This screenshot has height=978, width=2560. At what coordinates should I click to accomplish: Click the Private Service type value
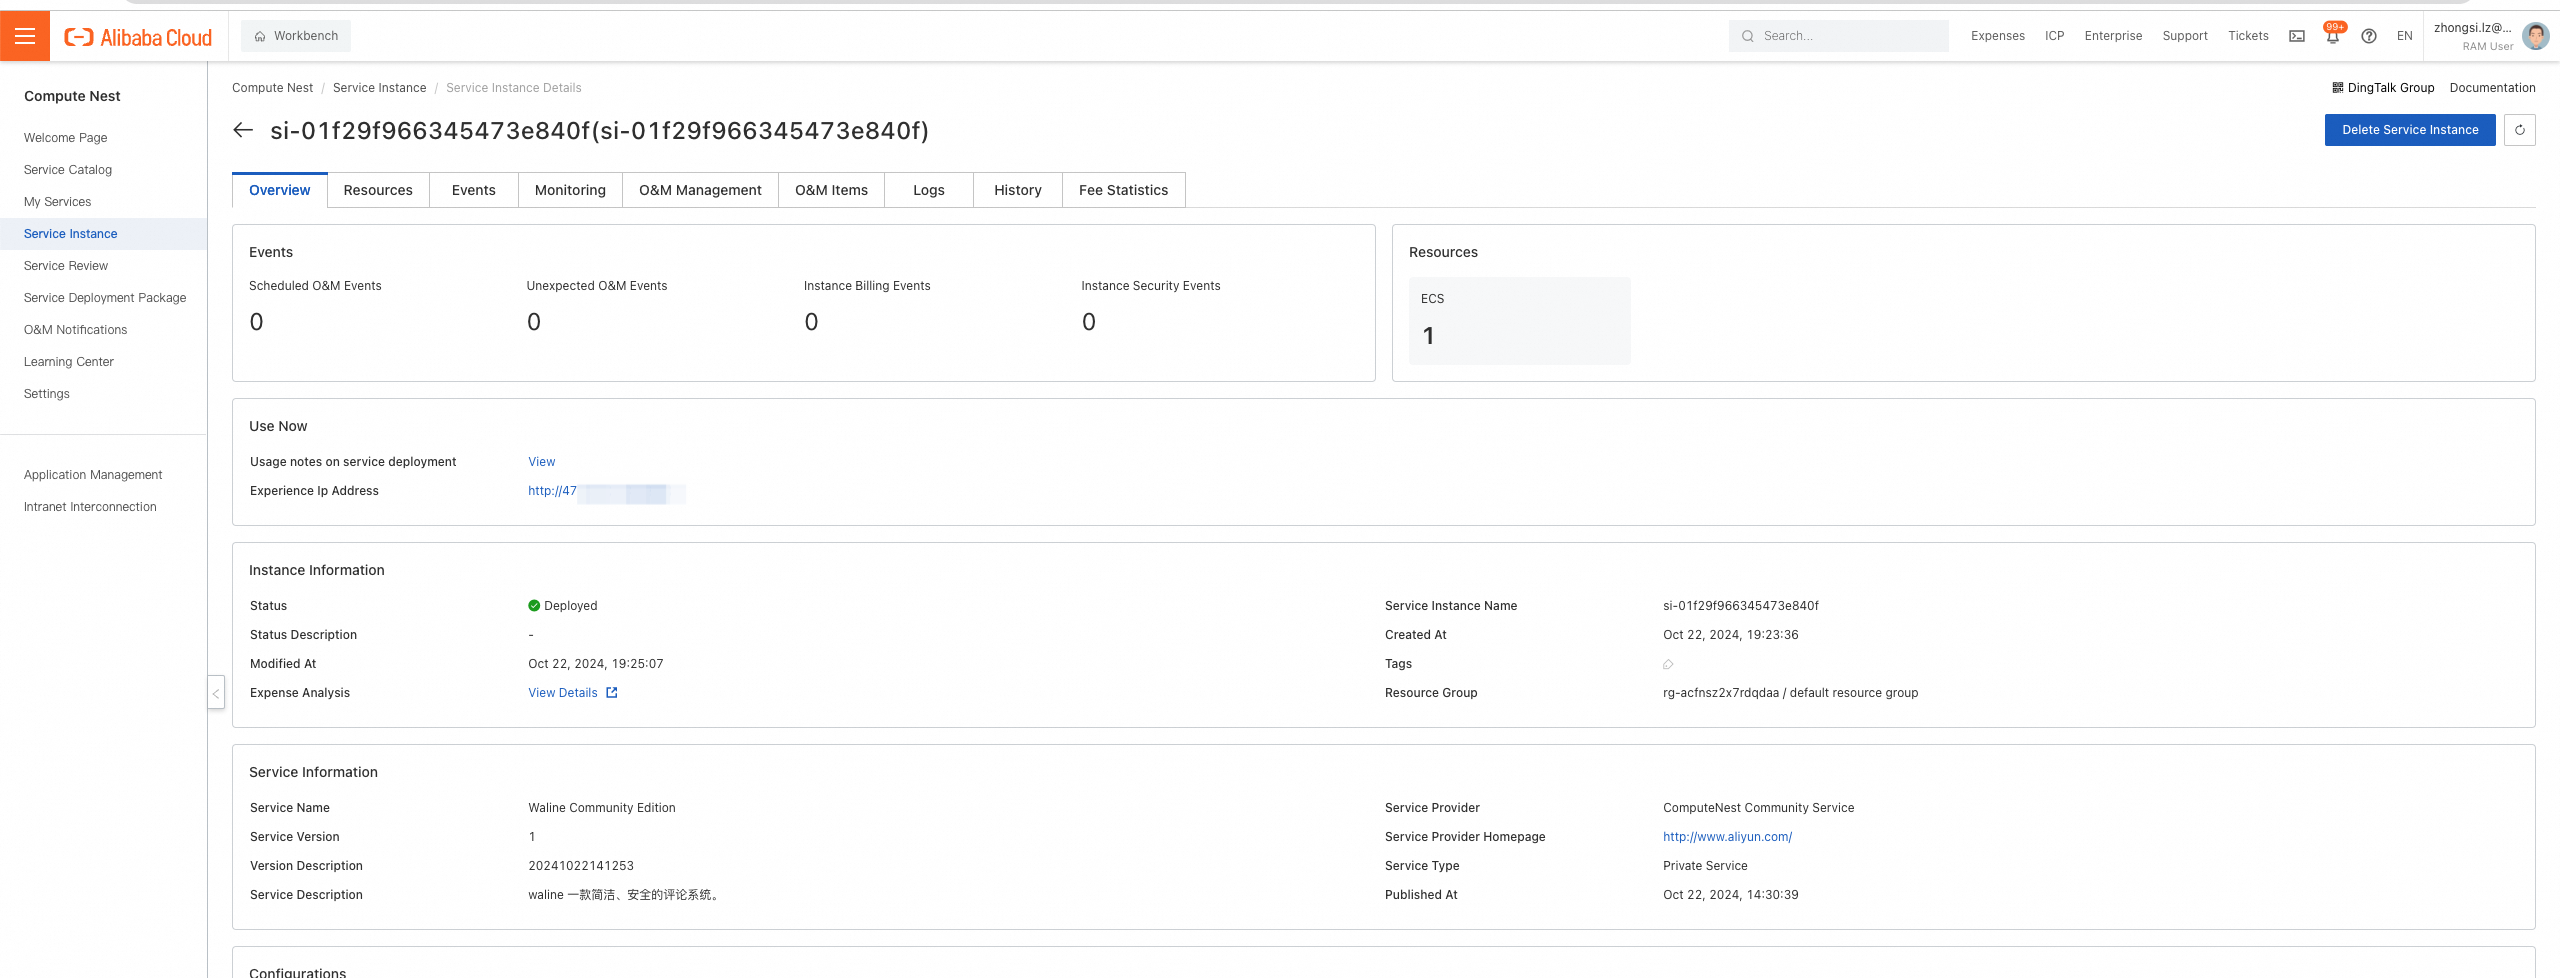(x=1705, y=866)
